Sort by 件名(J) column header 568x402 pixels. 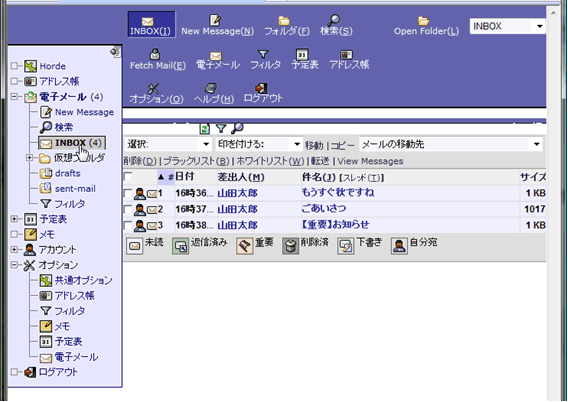[319, 177]
